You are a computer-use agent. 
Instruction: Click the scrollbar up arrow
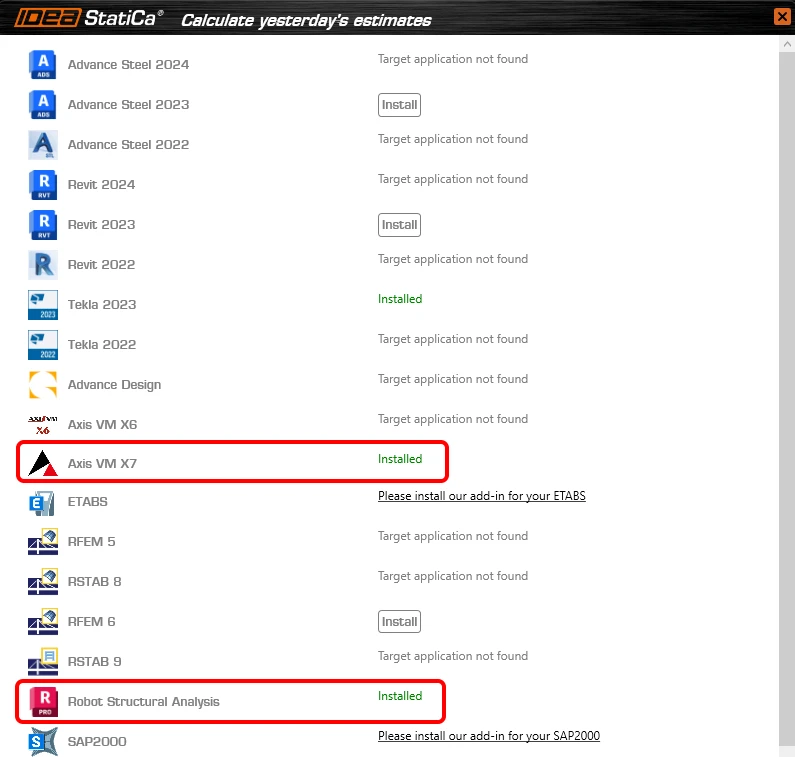coord(787,44)
